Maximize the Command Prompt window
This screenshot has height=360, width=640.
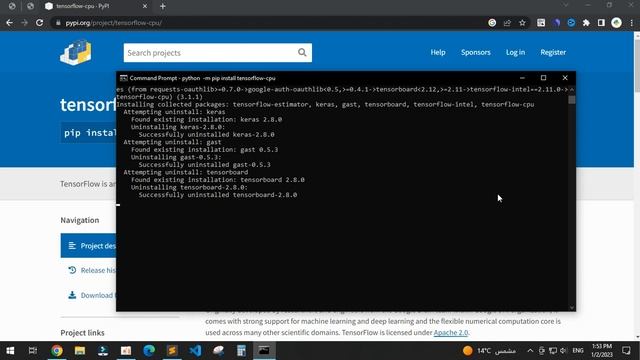point(543,78)
